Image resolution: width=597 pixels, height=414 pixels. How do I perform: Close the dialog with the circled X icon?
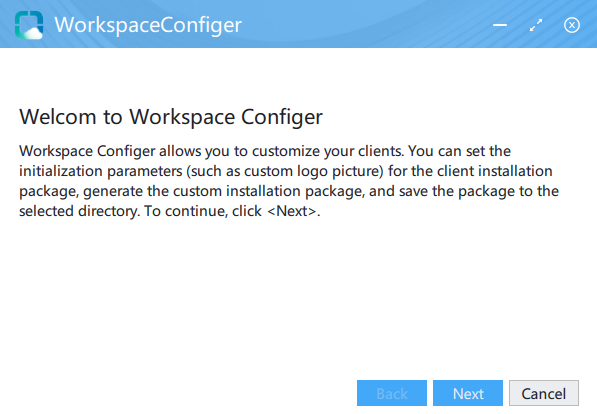tap(571, 25)
